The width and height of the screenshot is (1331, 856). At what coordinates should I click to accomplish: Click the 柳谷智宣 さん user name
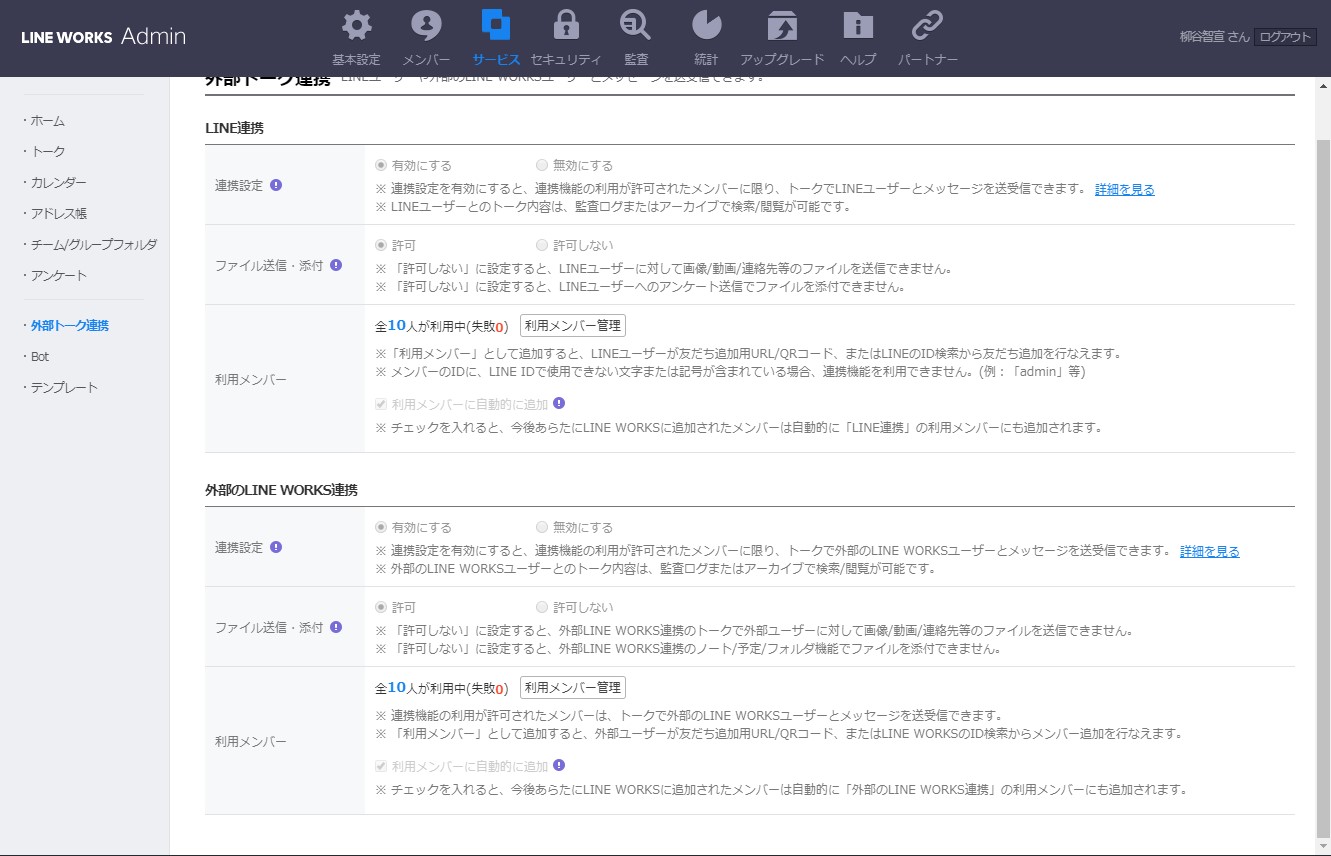click(x=1214, y=37)
